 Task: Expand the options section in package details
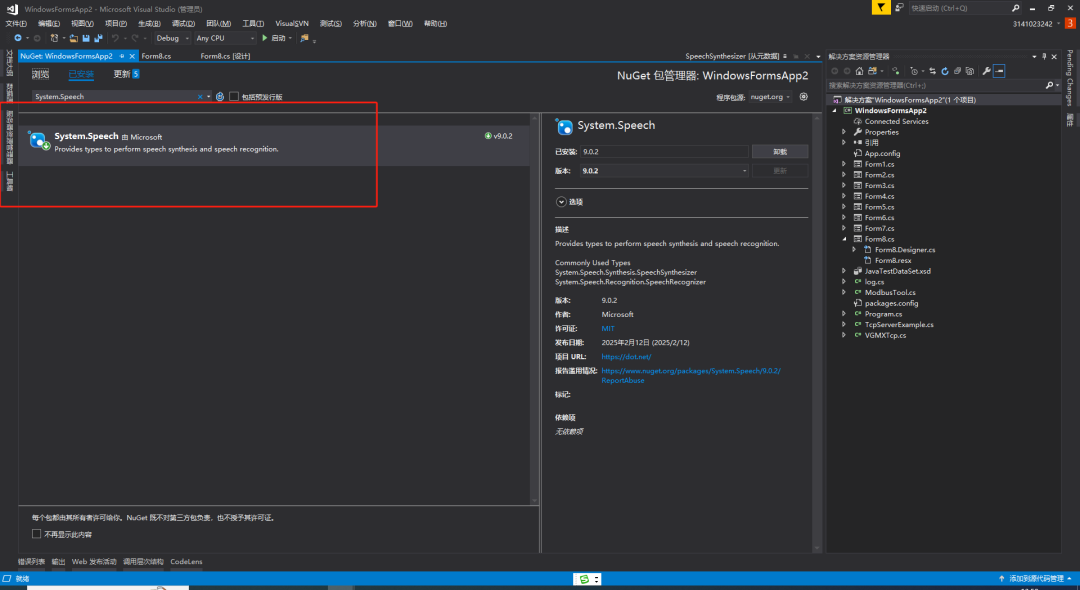pyautogui.click(x=561, y=202)
